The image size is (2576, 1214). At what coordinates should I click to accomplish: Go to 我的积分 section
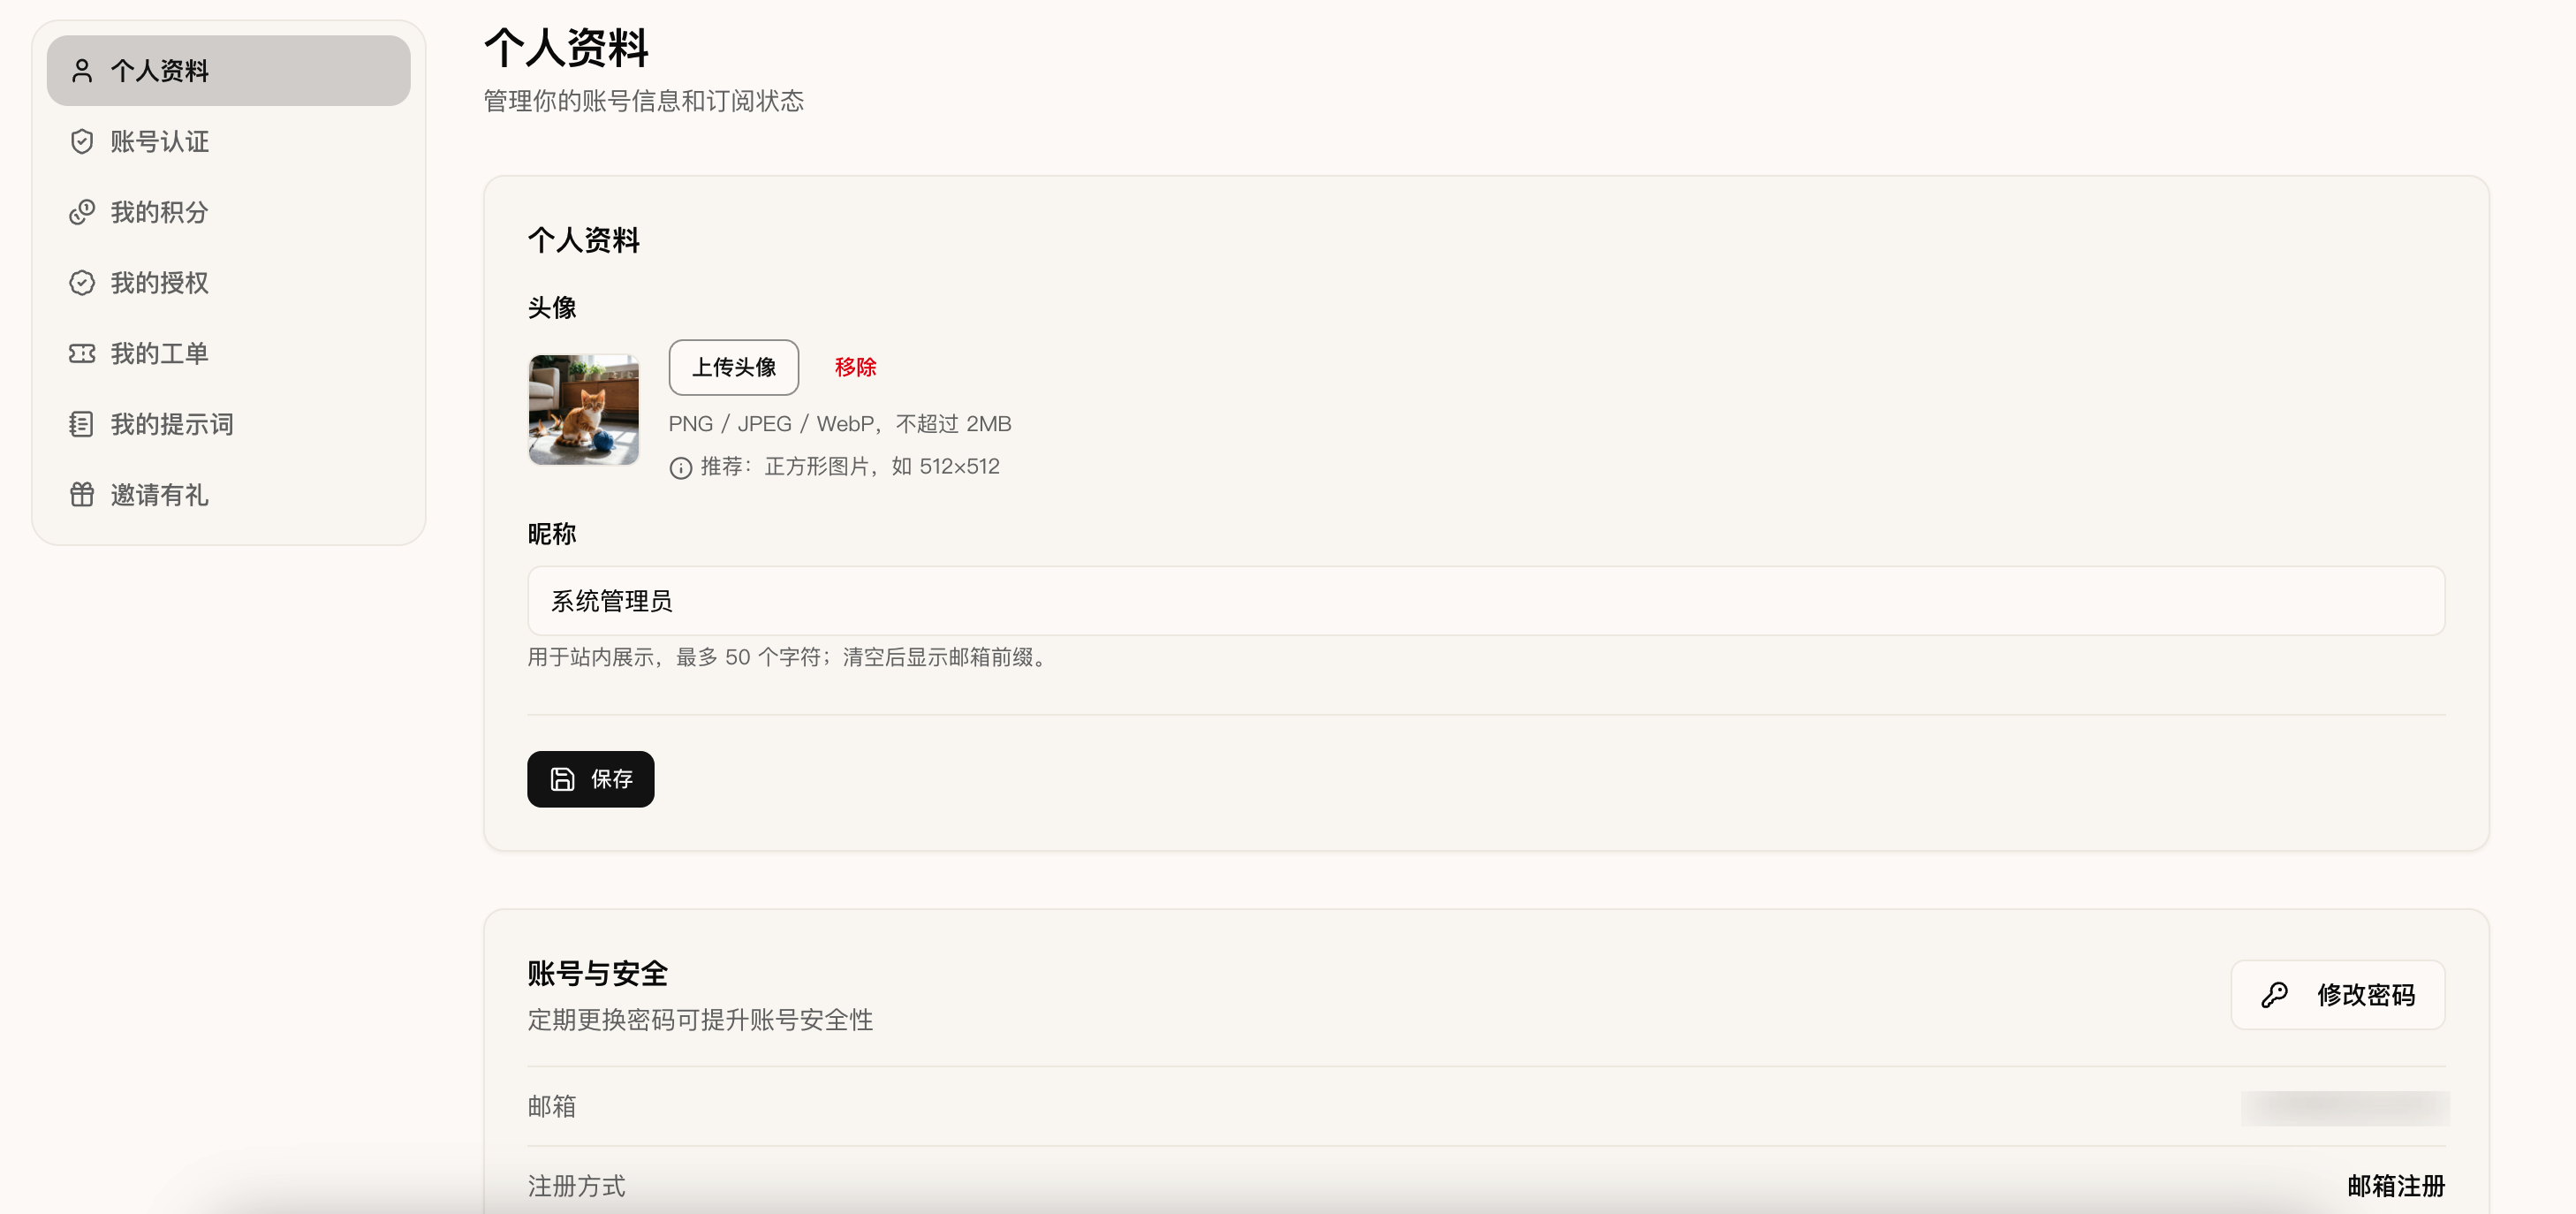[x=229, y=212]
